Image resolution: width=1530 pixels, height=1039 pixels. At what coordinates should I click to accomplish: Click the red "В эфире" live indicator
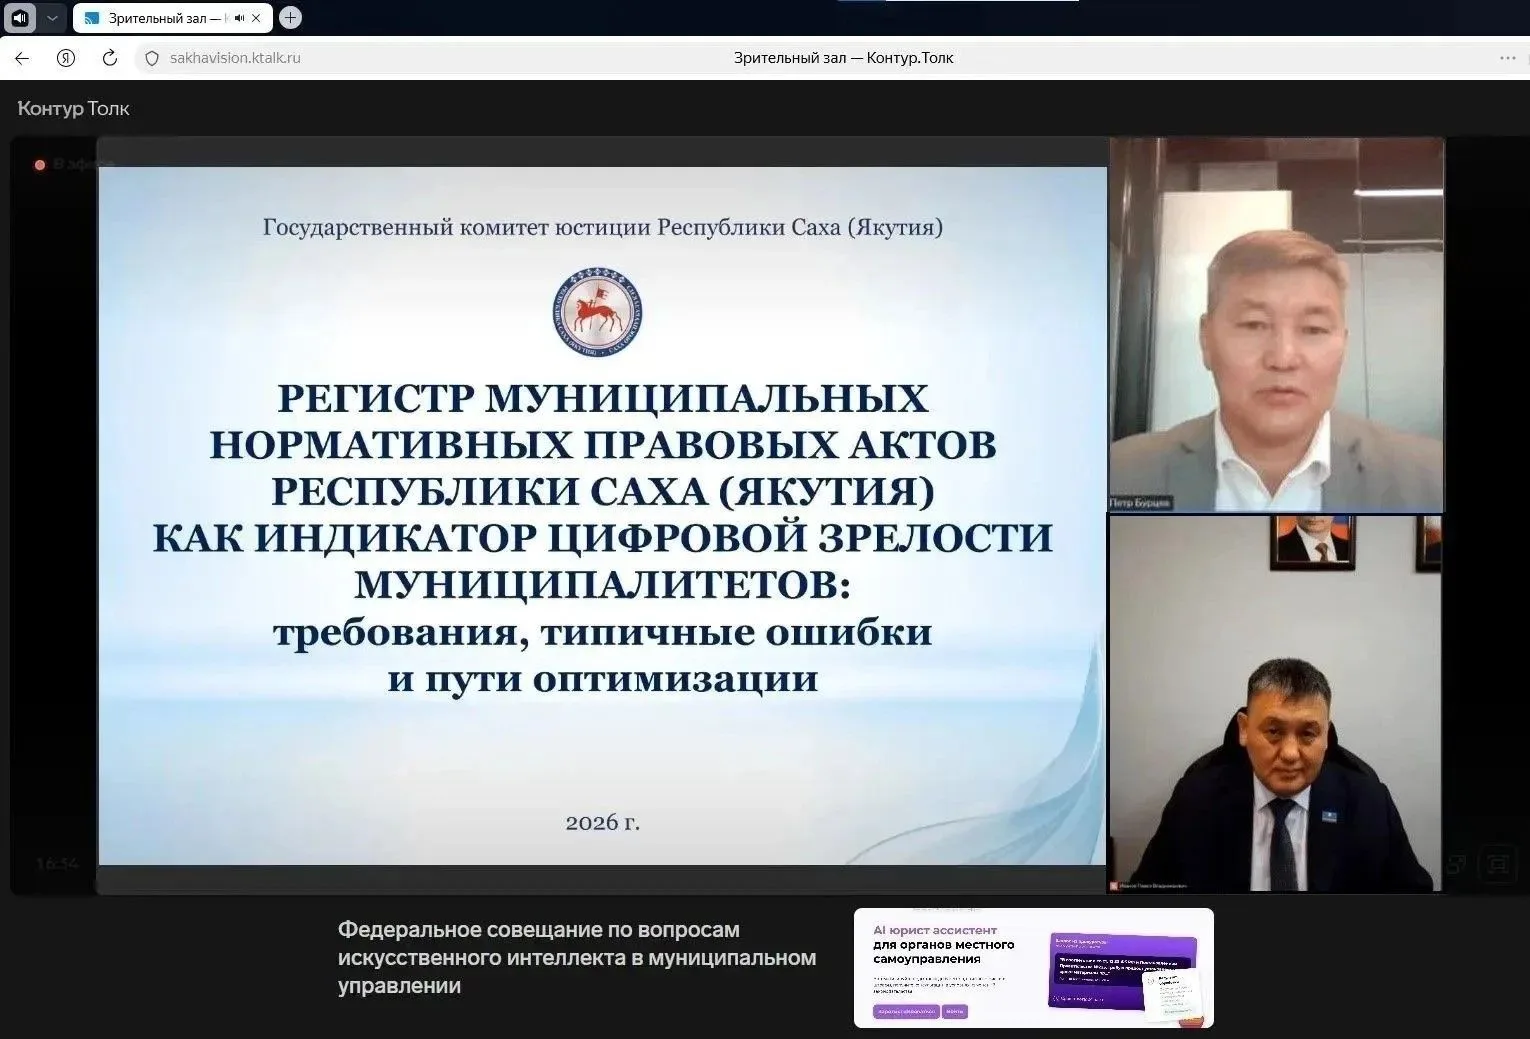coord(73,164)
